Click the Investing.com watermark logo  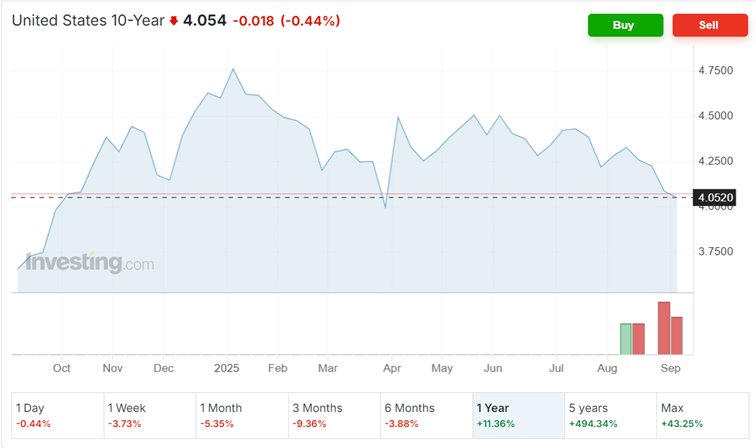point(90,263)
